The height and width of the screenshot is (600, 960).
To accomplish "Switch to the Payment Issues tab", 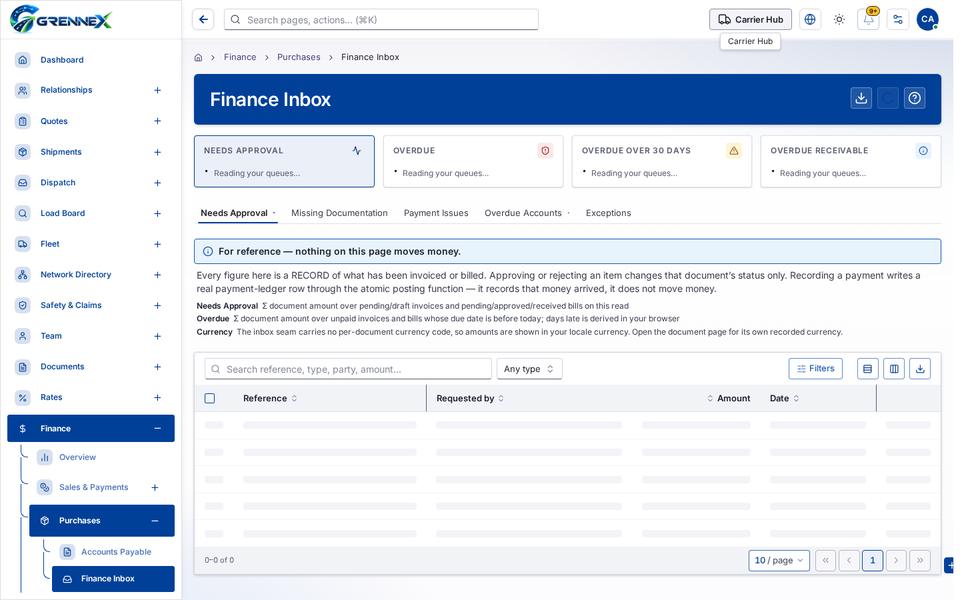I will coord(436,213).
